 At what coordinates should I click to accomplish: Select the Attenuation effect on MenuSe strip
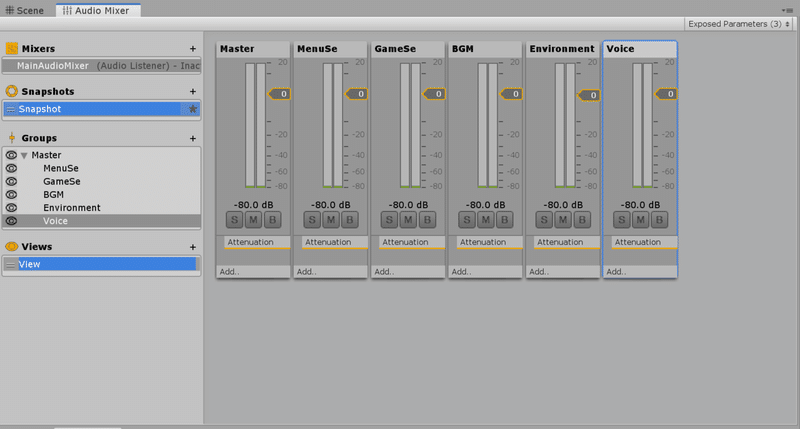(335, 242)
